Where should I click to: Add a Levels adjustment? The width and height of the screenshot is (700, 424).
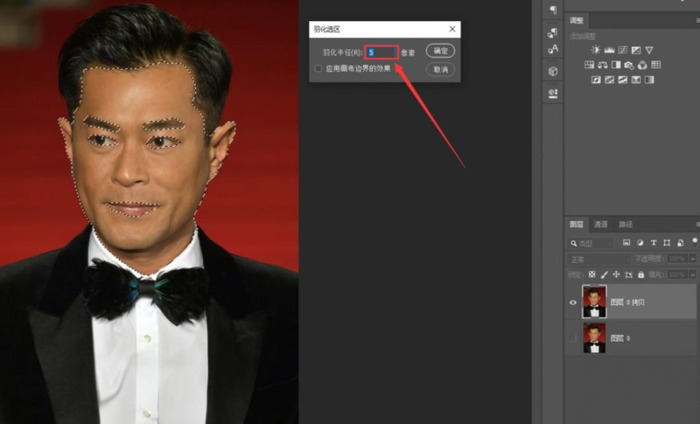tap(609, 49)
